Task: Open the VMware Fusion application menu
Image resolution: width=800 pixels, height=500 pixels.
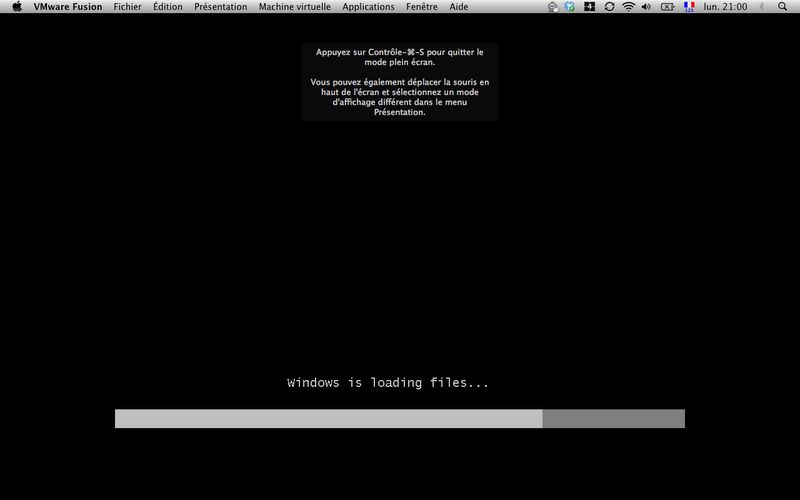Action: [68, 7]
